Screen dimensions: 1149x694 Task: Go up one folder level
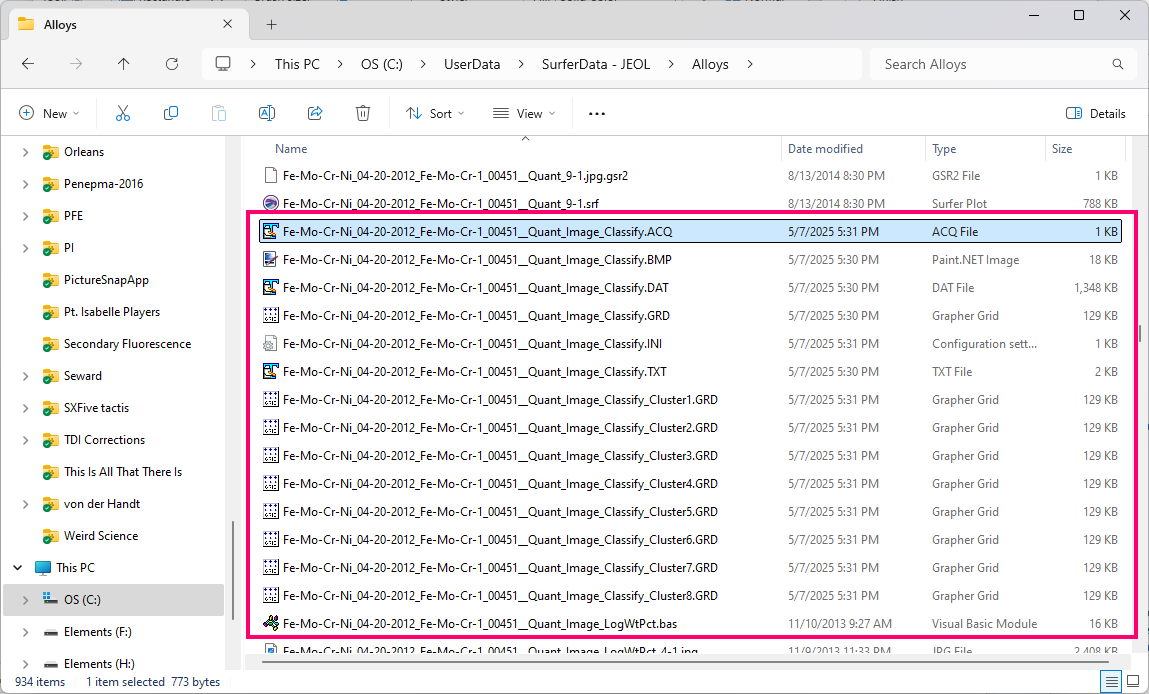pyautogui.click(x=124, y=64)
